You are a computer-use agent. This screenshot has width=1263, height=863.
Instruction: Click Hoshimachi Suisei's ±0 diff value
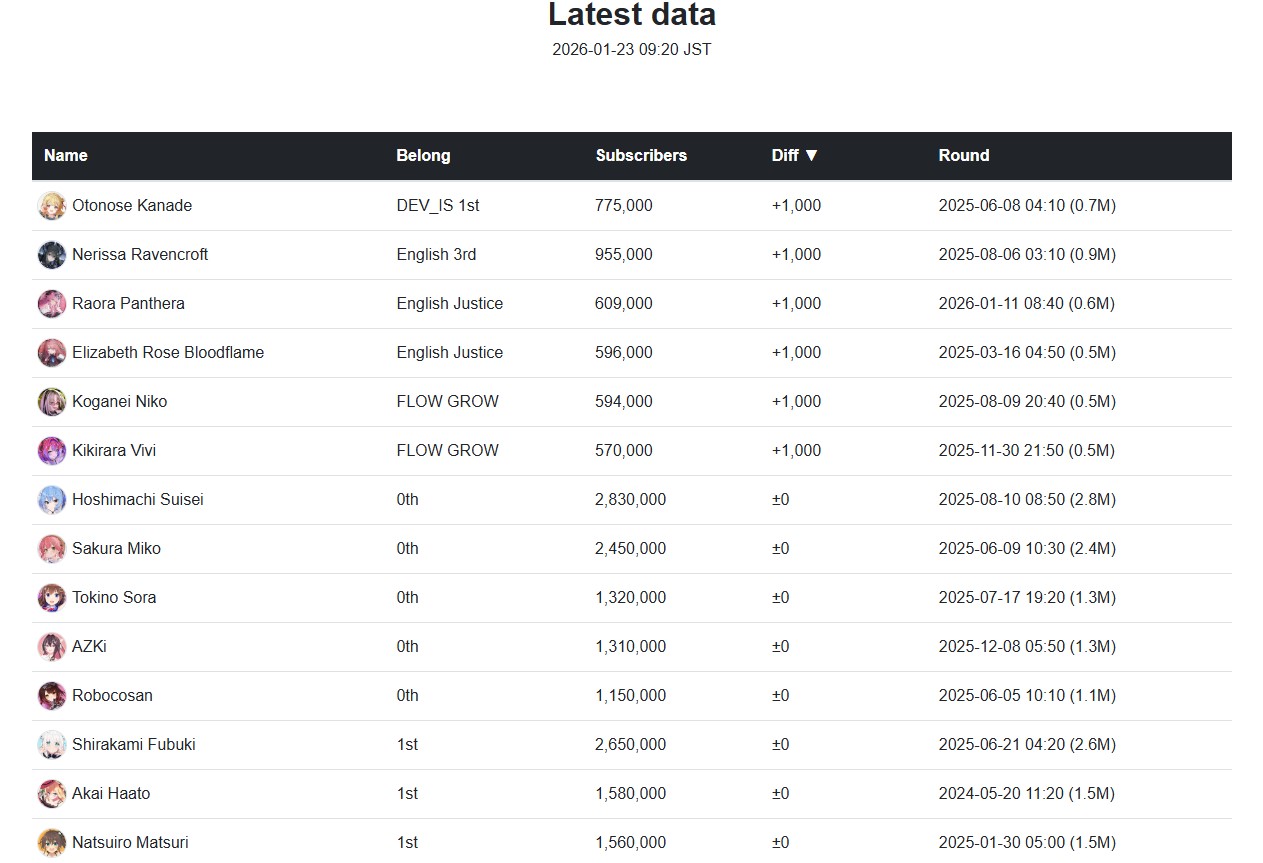[780, 500]
